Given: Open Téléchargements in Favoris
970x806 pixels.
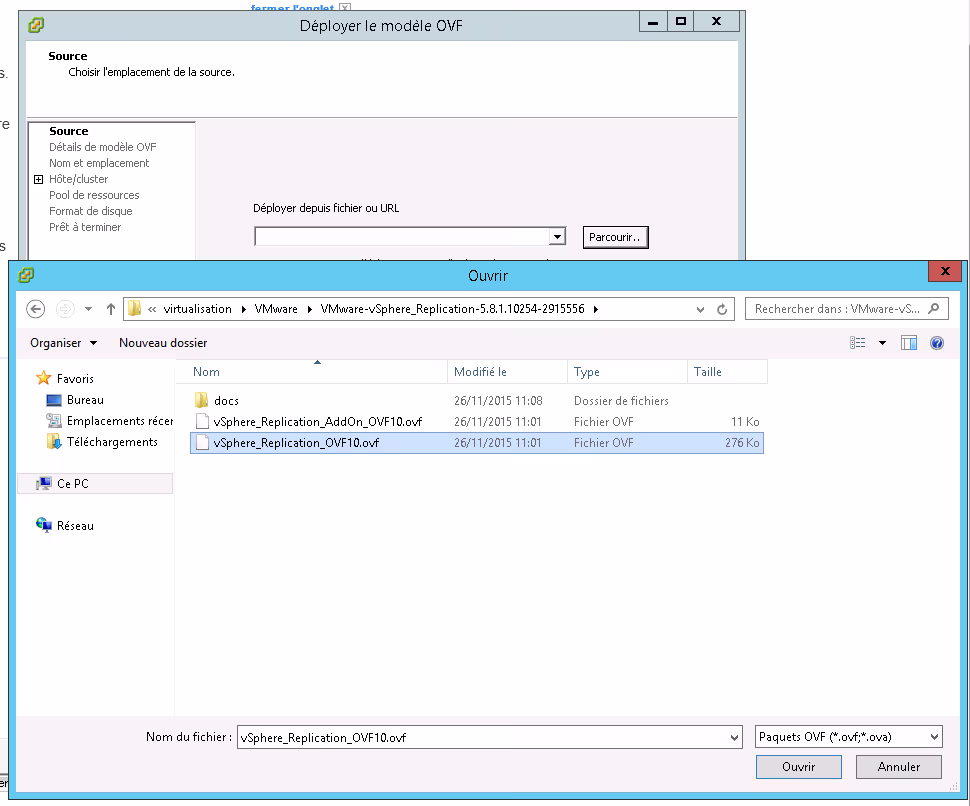Looking at the screenshot, I should [x=112, y=442].
